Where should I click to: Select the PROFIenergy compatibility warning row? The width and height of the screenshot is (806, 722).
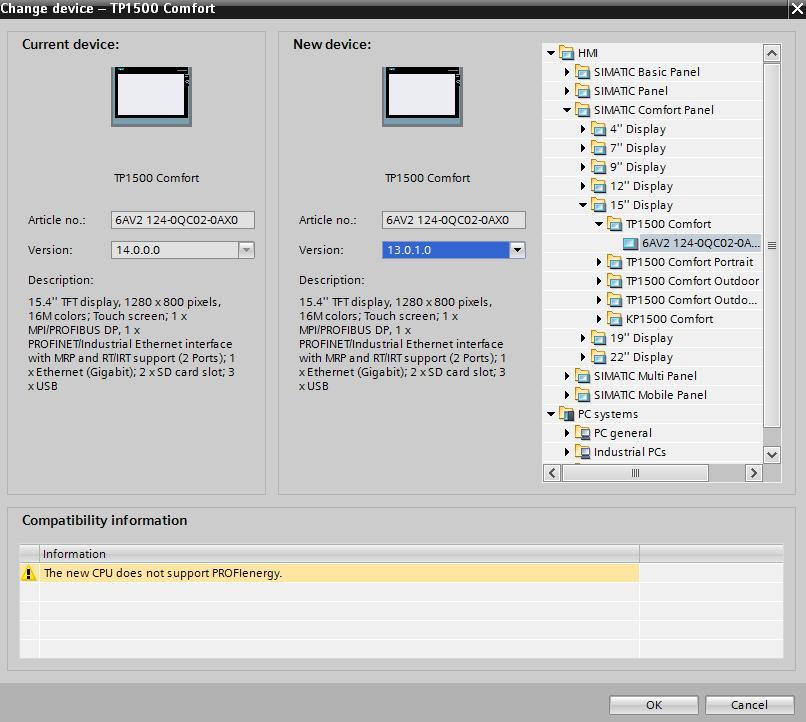coord(329,573)
